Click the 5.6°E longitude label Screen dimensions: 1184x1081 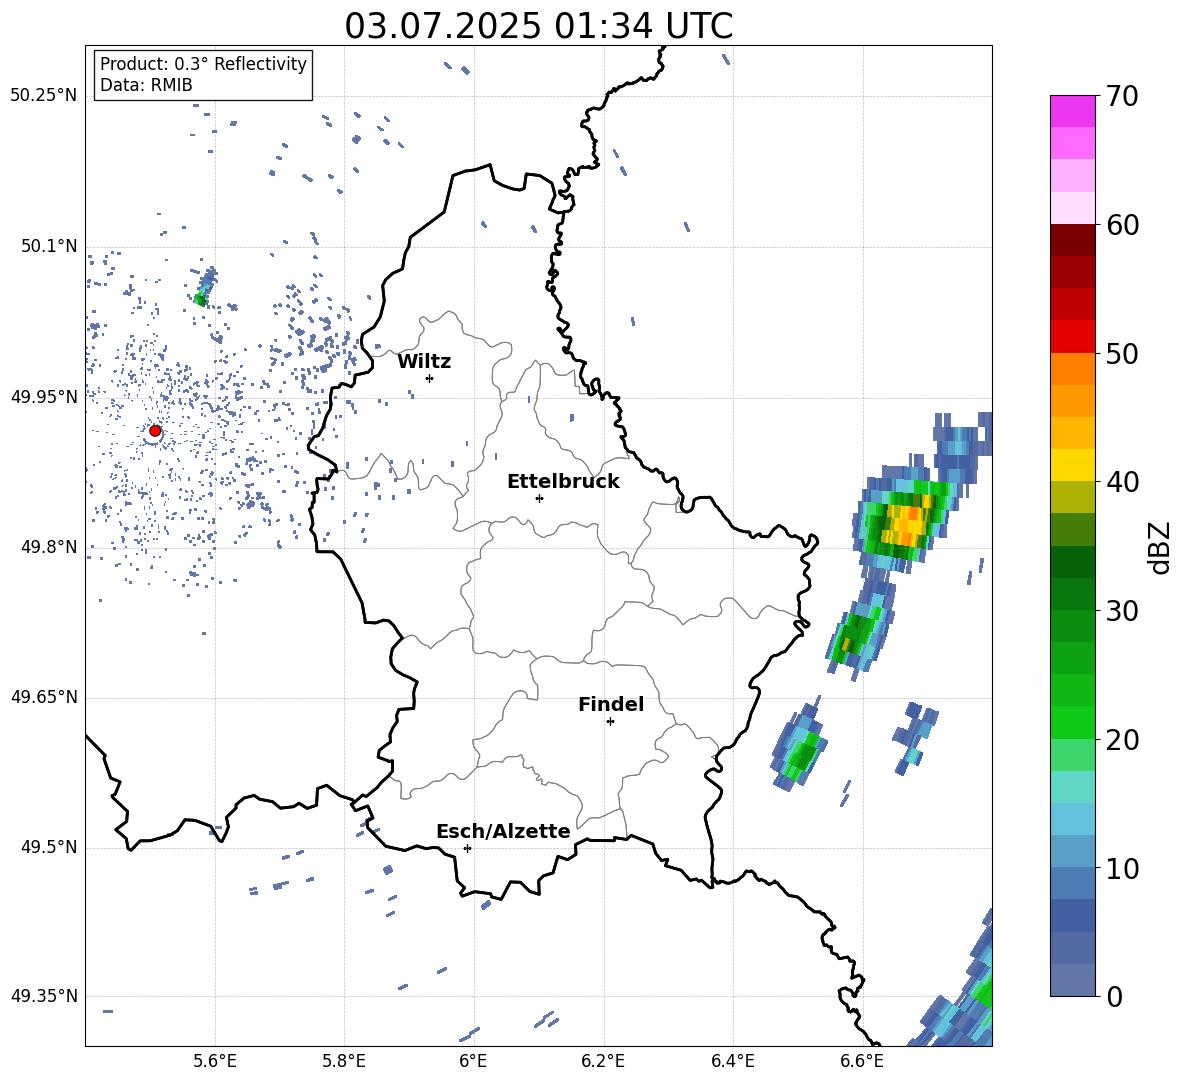215,1061
